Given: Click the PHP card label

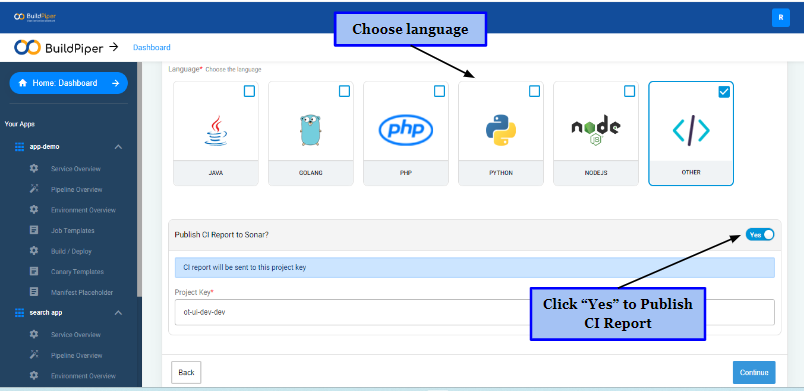Looking at the screenshot, I should click(x=406, y=173).
